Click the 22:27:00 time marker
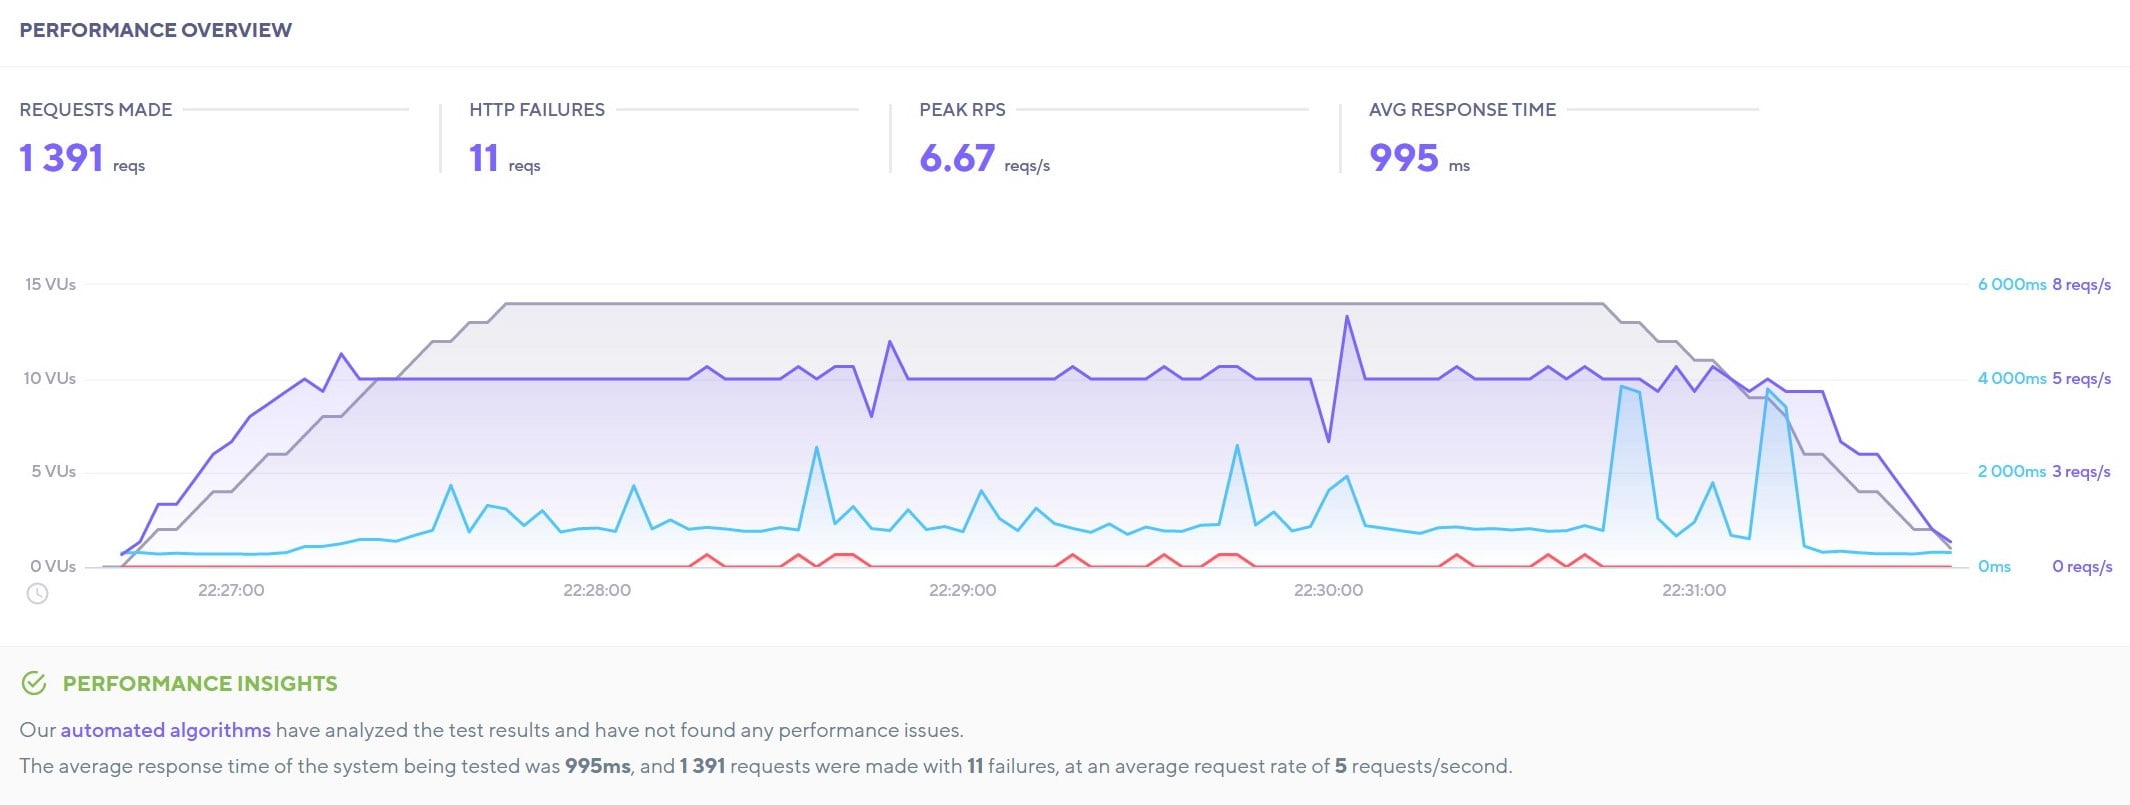 [x=231, y=590]
